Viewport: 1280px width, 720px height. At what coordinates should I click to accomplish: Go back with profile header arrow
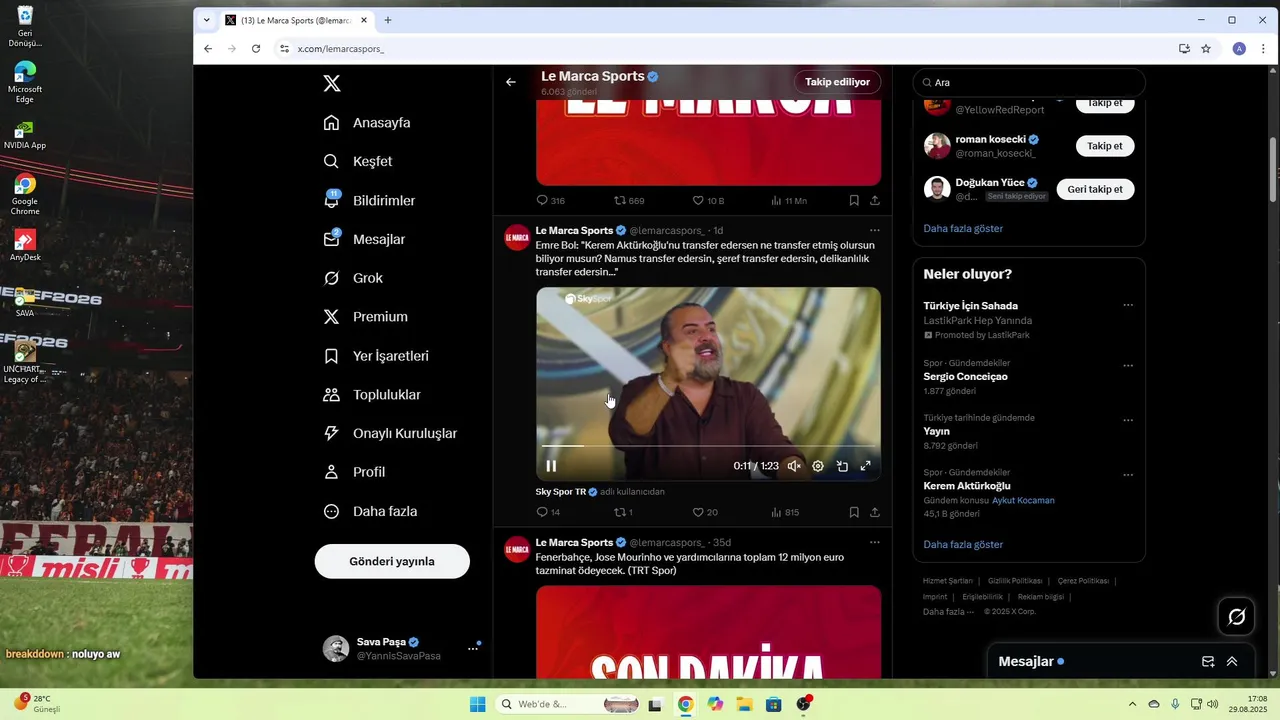[x=511, y=82]
